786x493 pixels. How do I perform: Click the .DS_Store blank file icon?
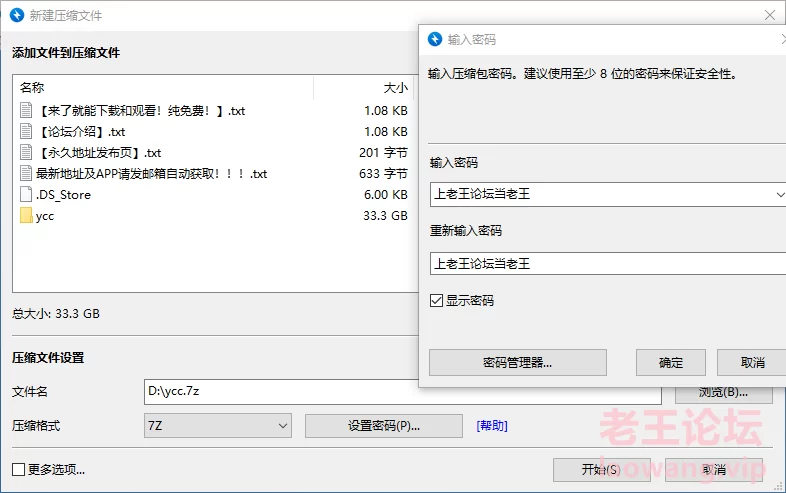pyautogui.click(x=26, y=195)
